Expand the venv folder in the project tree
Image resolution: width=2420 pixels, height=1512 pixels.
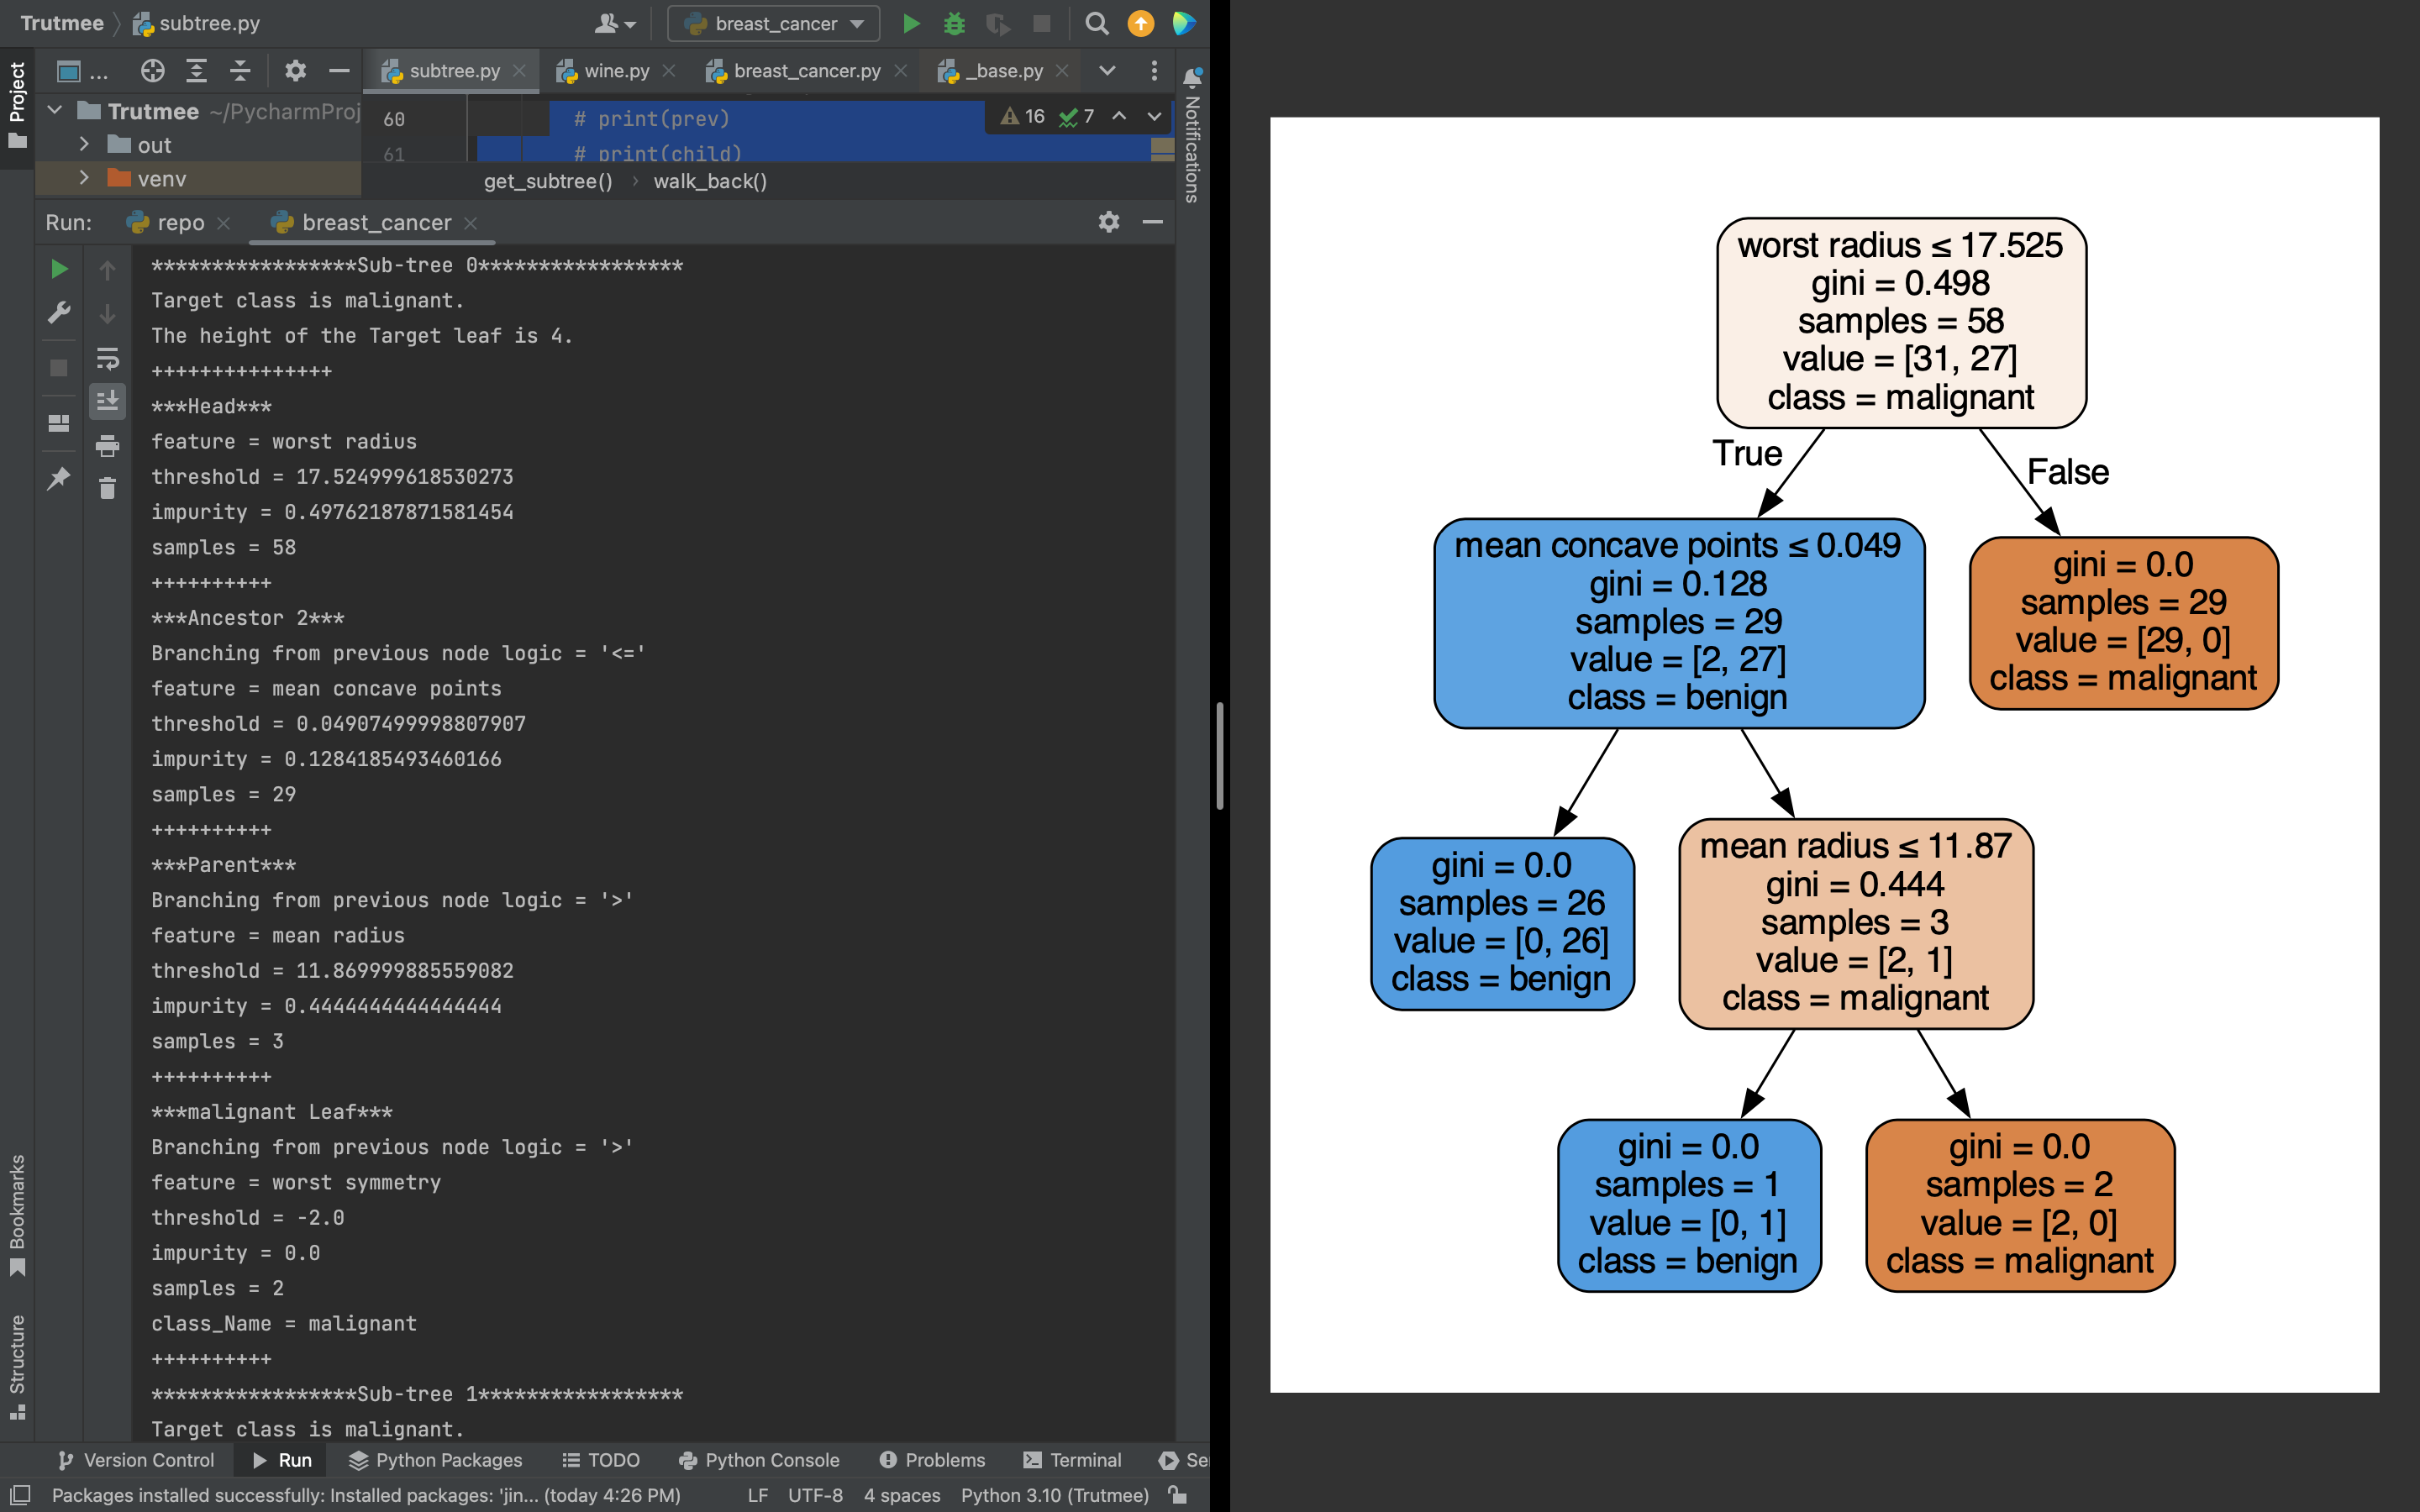(x=85, y=178)
